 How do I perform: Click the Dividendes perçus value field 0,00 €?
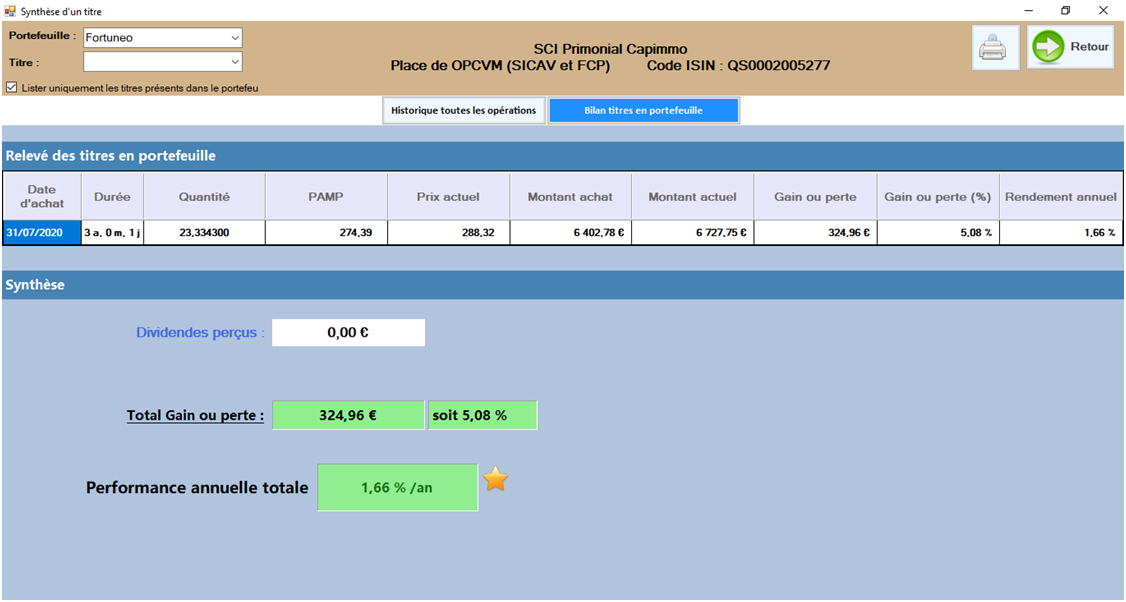(x=348, y=333)
